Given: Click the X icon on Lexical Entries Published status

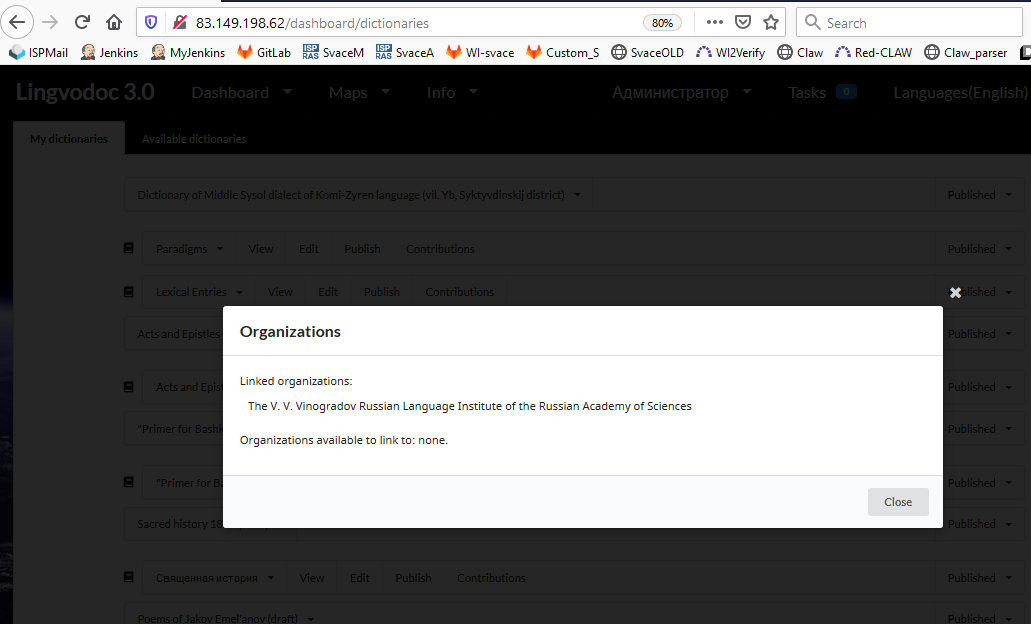Looking at the screenshot, I should point(955,292).
